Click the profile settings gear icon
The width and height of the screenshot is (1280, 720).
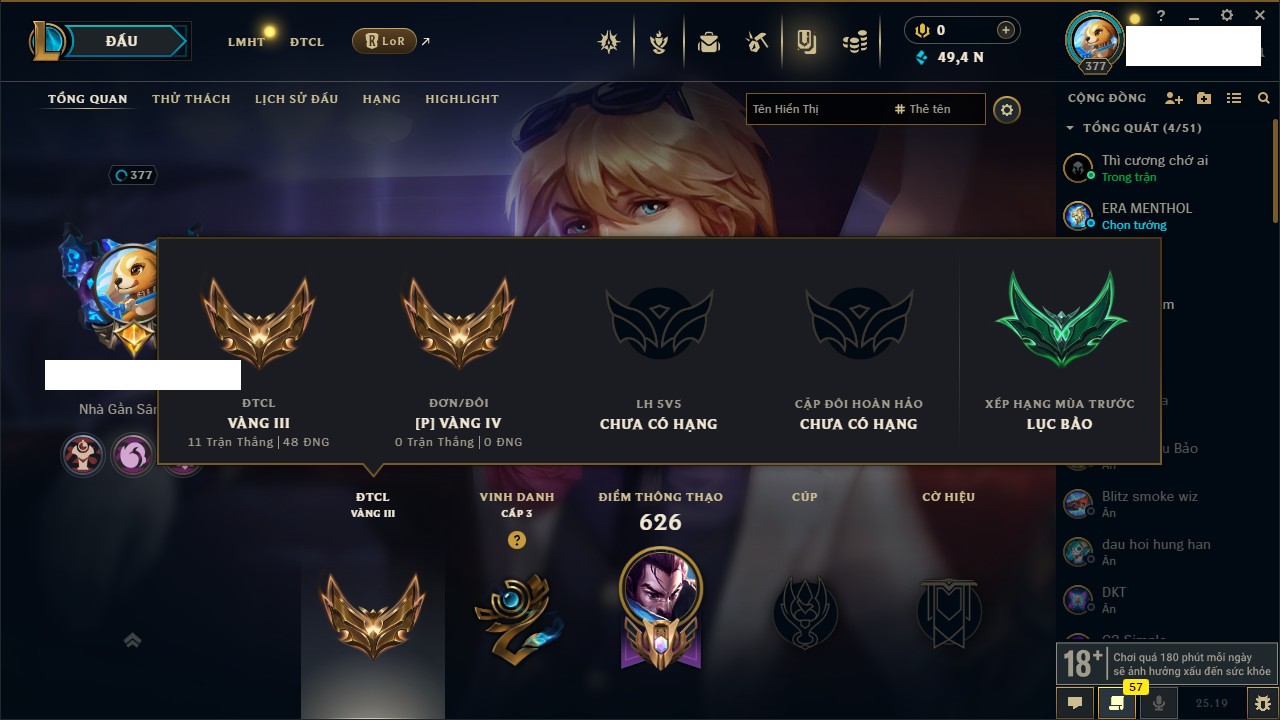point(1007,109)
